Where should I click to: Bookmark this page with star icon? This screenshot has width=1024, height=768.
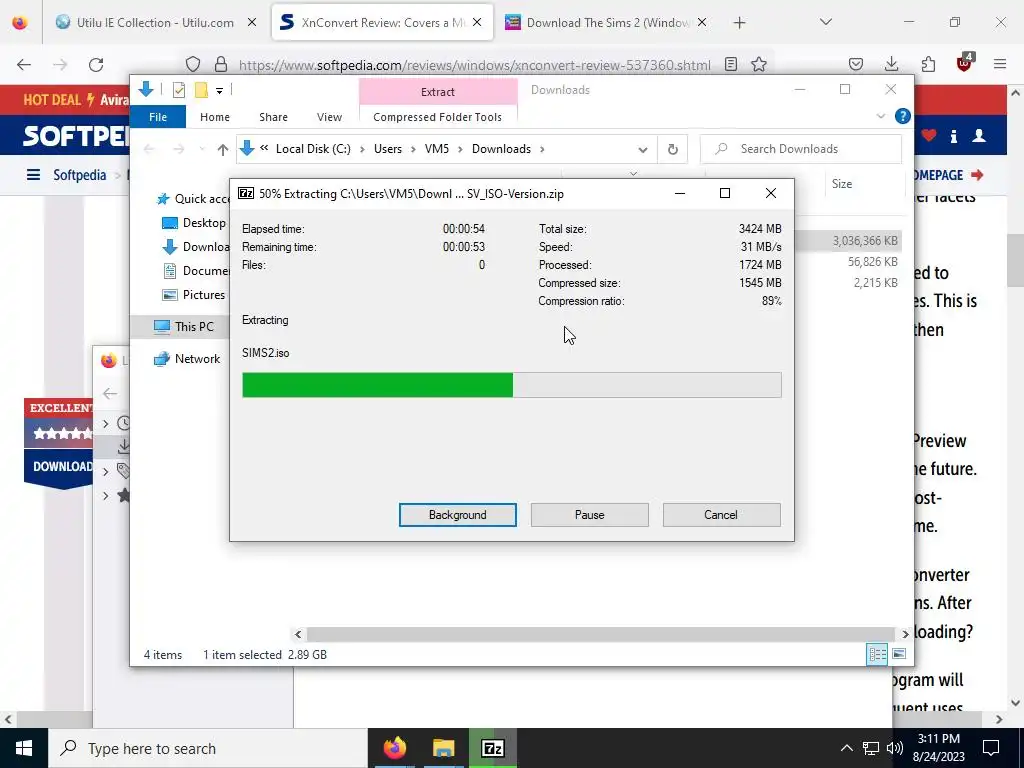[x=758, y=64]
